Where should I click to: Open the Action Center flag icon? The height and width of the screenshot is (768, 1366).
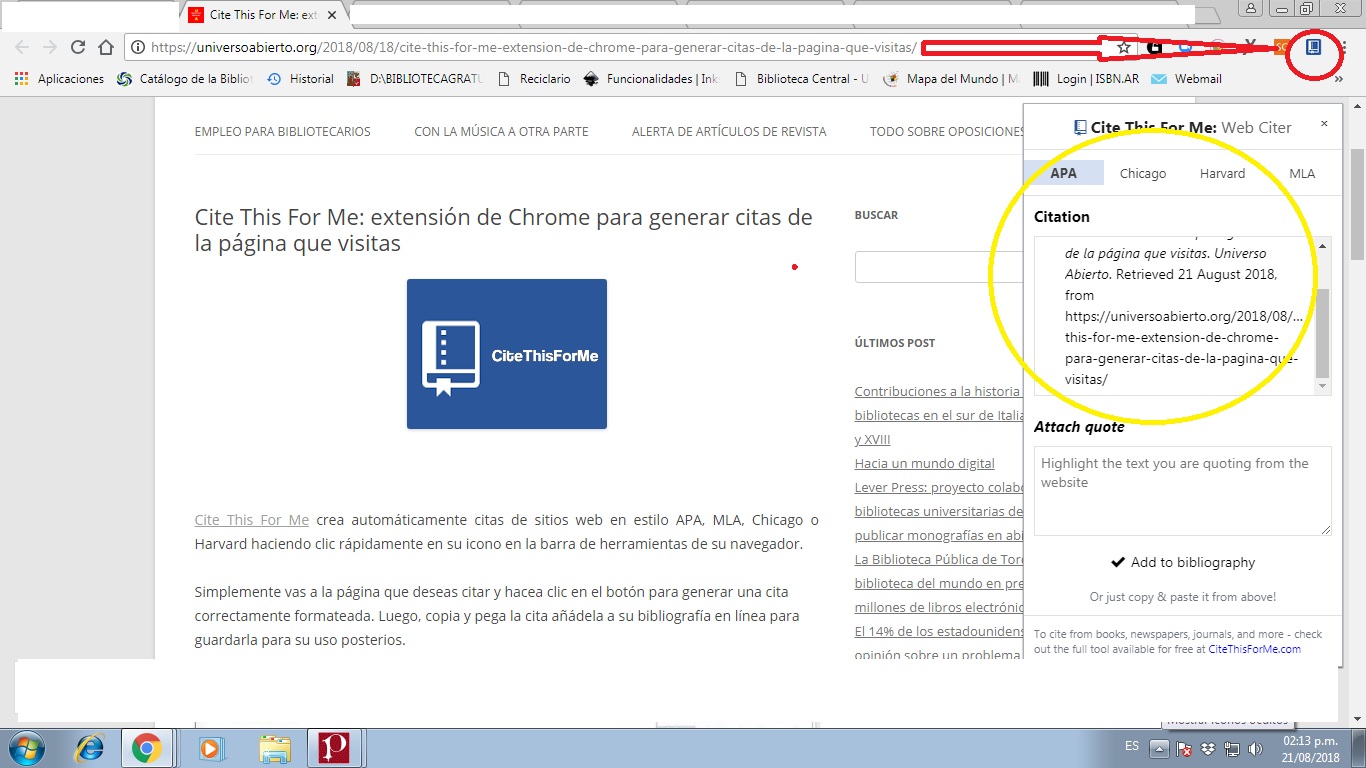pos(1183,748)
